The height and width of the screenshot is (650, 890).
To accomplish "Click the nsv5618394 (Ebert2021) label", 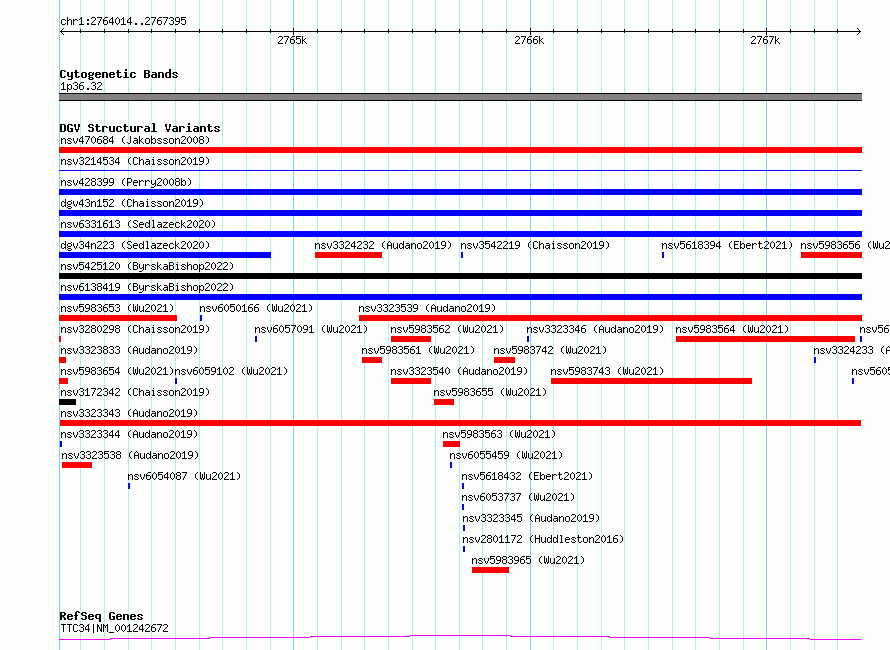I will (727, 245).
